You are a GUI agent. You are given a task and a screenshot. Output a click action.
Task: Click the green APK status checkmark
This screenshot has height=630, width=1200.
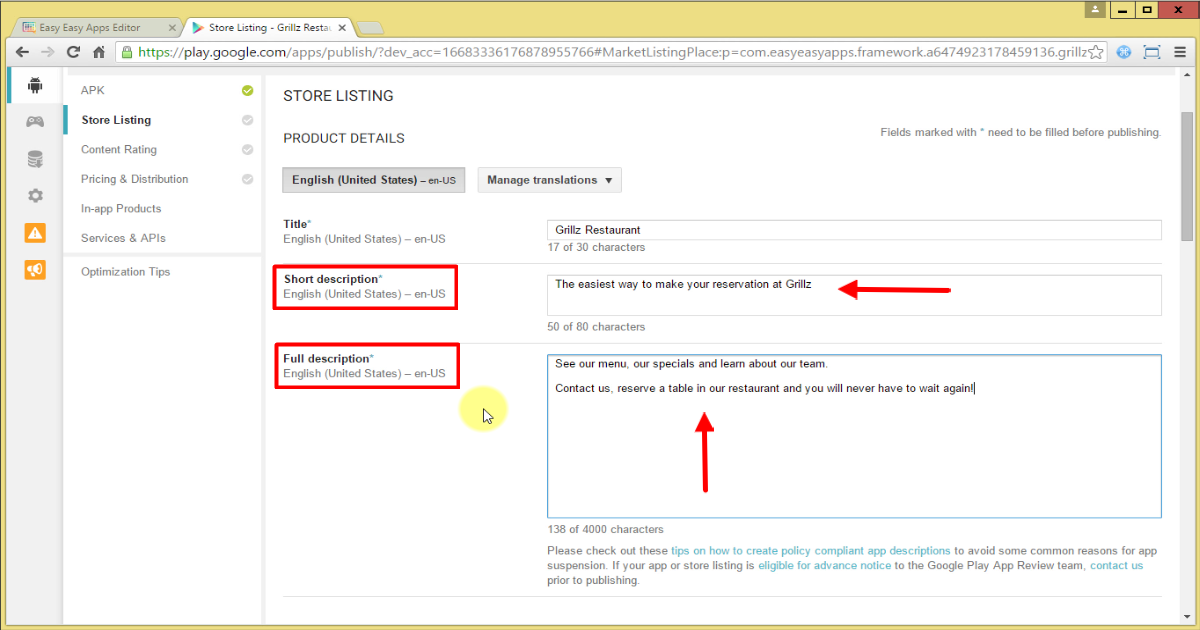point(247,90)
